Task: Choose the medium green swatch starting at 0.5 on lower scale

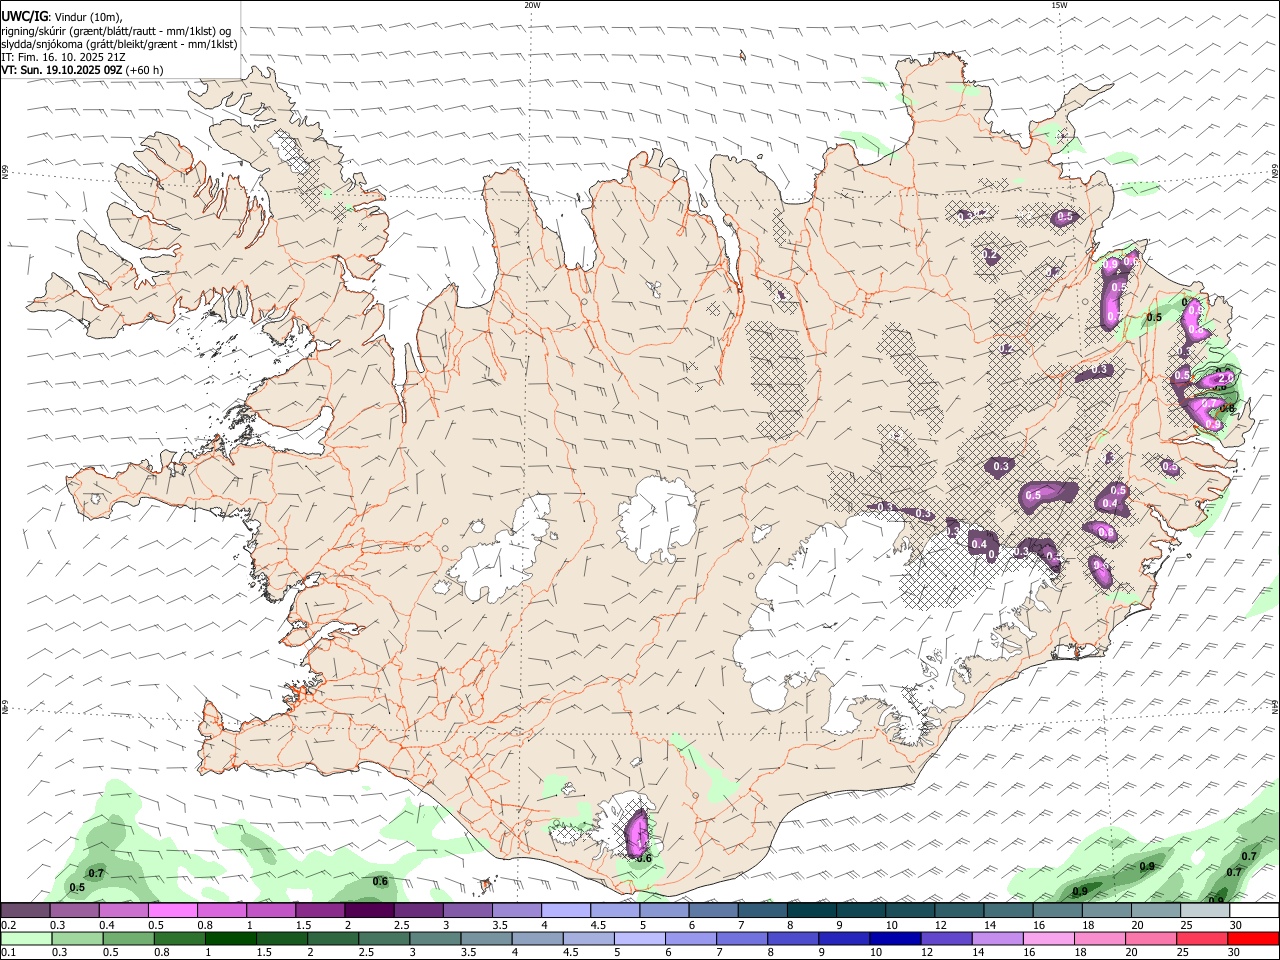Action: point(128,939)
